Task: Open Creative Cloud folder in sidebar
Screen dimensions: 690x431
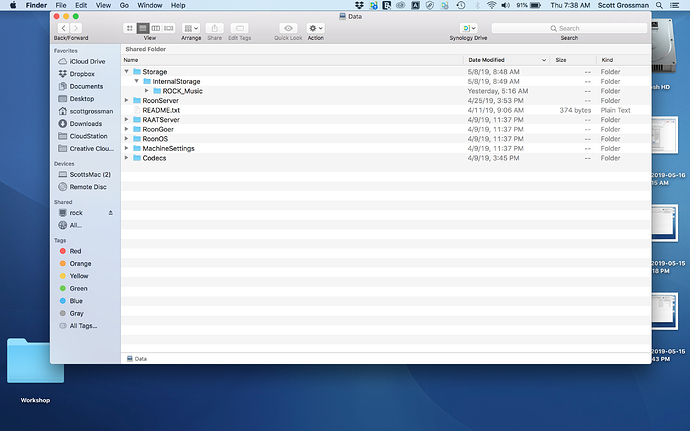Action: [x=92, y=148]
